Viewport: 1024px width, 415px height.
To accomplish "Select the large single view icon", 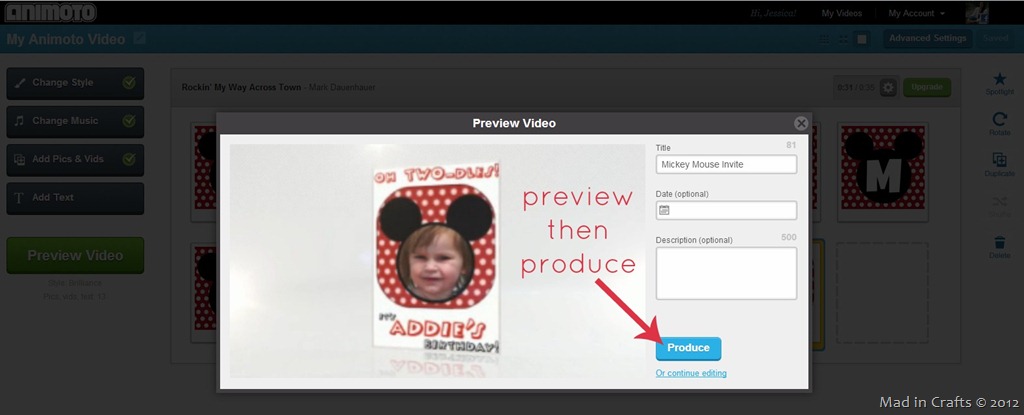I will (x=862, y=39).
